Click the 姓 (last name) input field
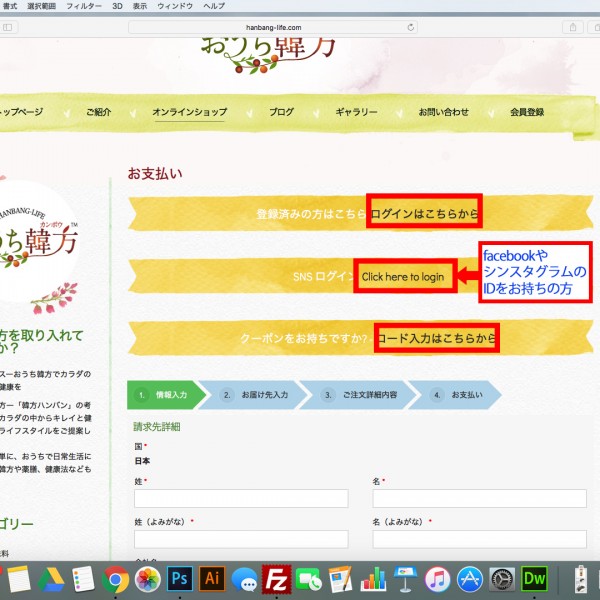 tap(241, 498)
